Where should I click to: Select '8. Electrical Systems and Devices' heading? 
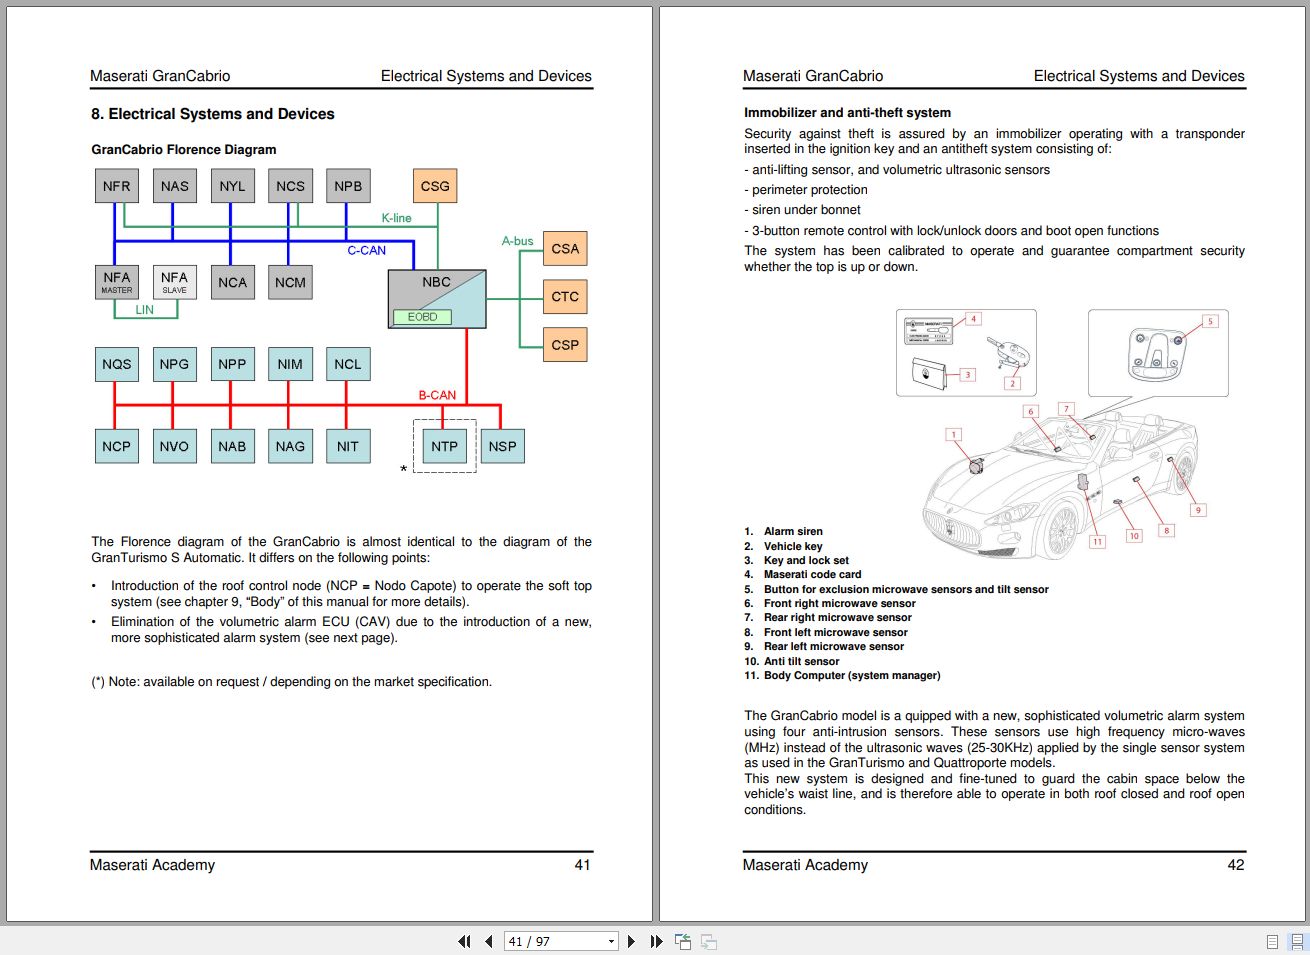pos(213,114)
